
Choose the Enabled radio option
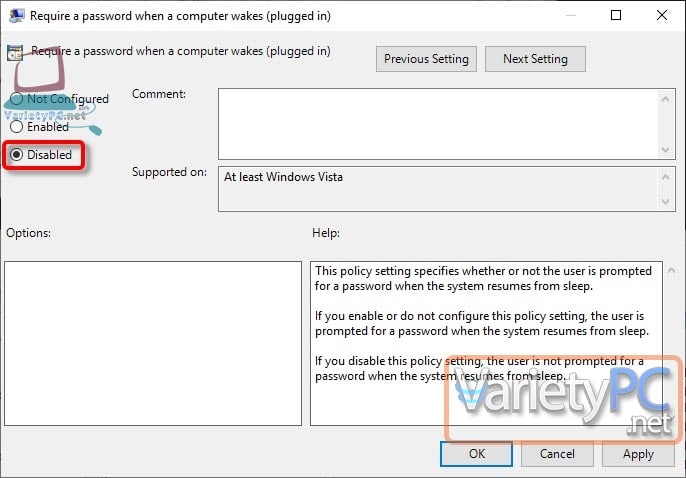pyautogui.click(x=16, y=127)
